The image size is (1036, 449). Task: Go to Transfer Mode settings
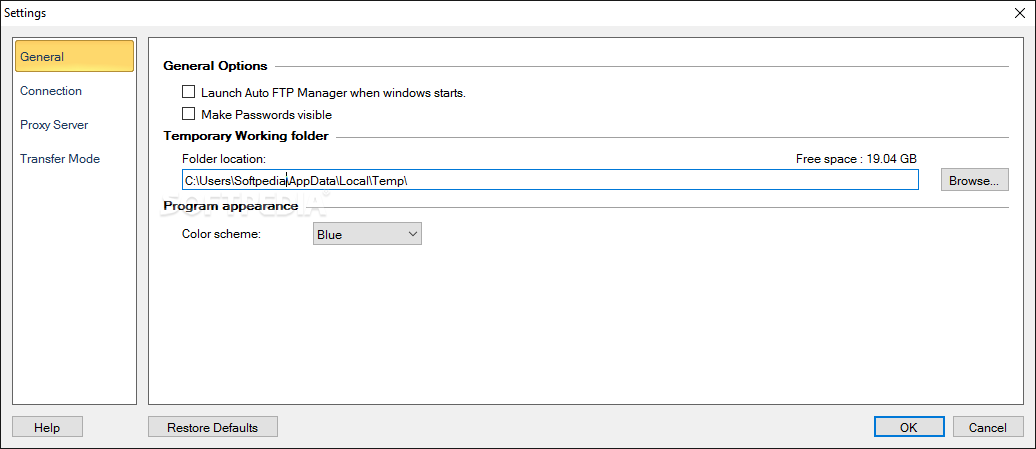(60, 159)
